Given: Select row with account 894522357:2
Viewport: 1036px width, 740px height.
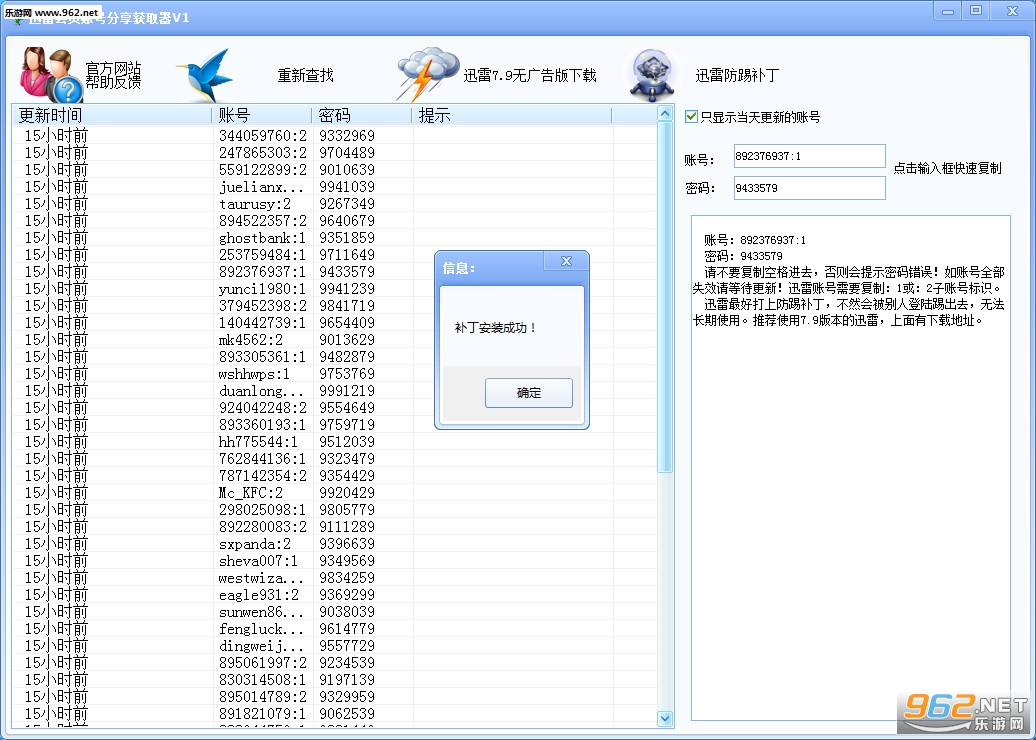Looking at the screenshot, I should click(x=334, y=221).
